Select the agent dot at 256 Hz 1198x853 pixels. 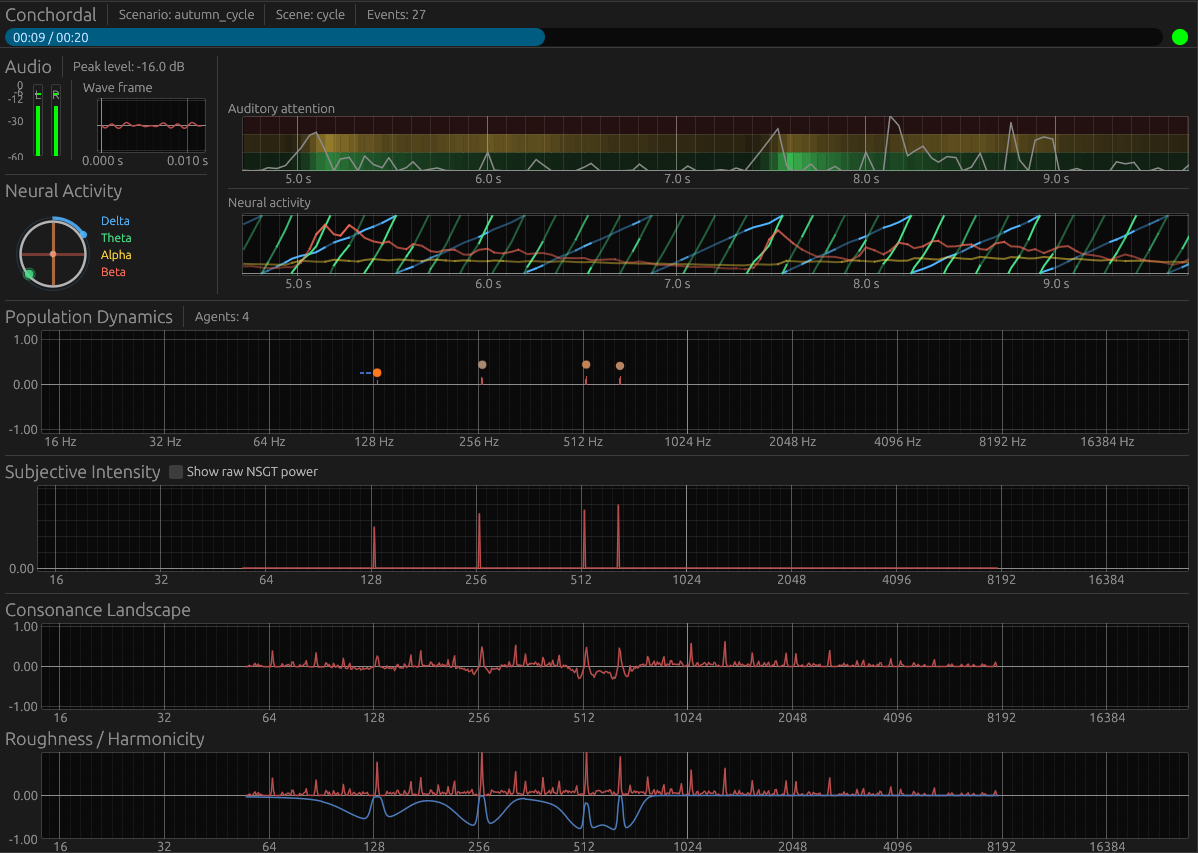(x=482, y=365)
